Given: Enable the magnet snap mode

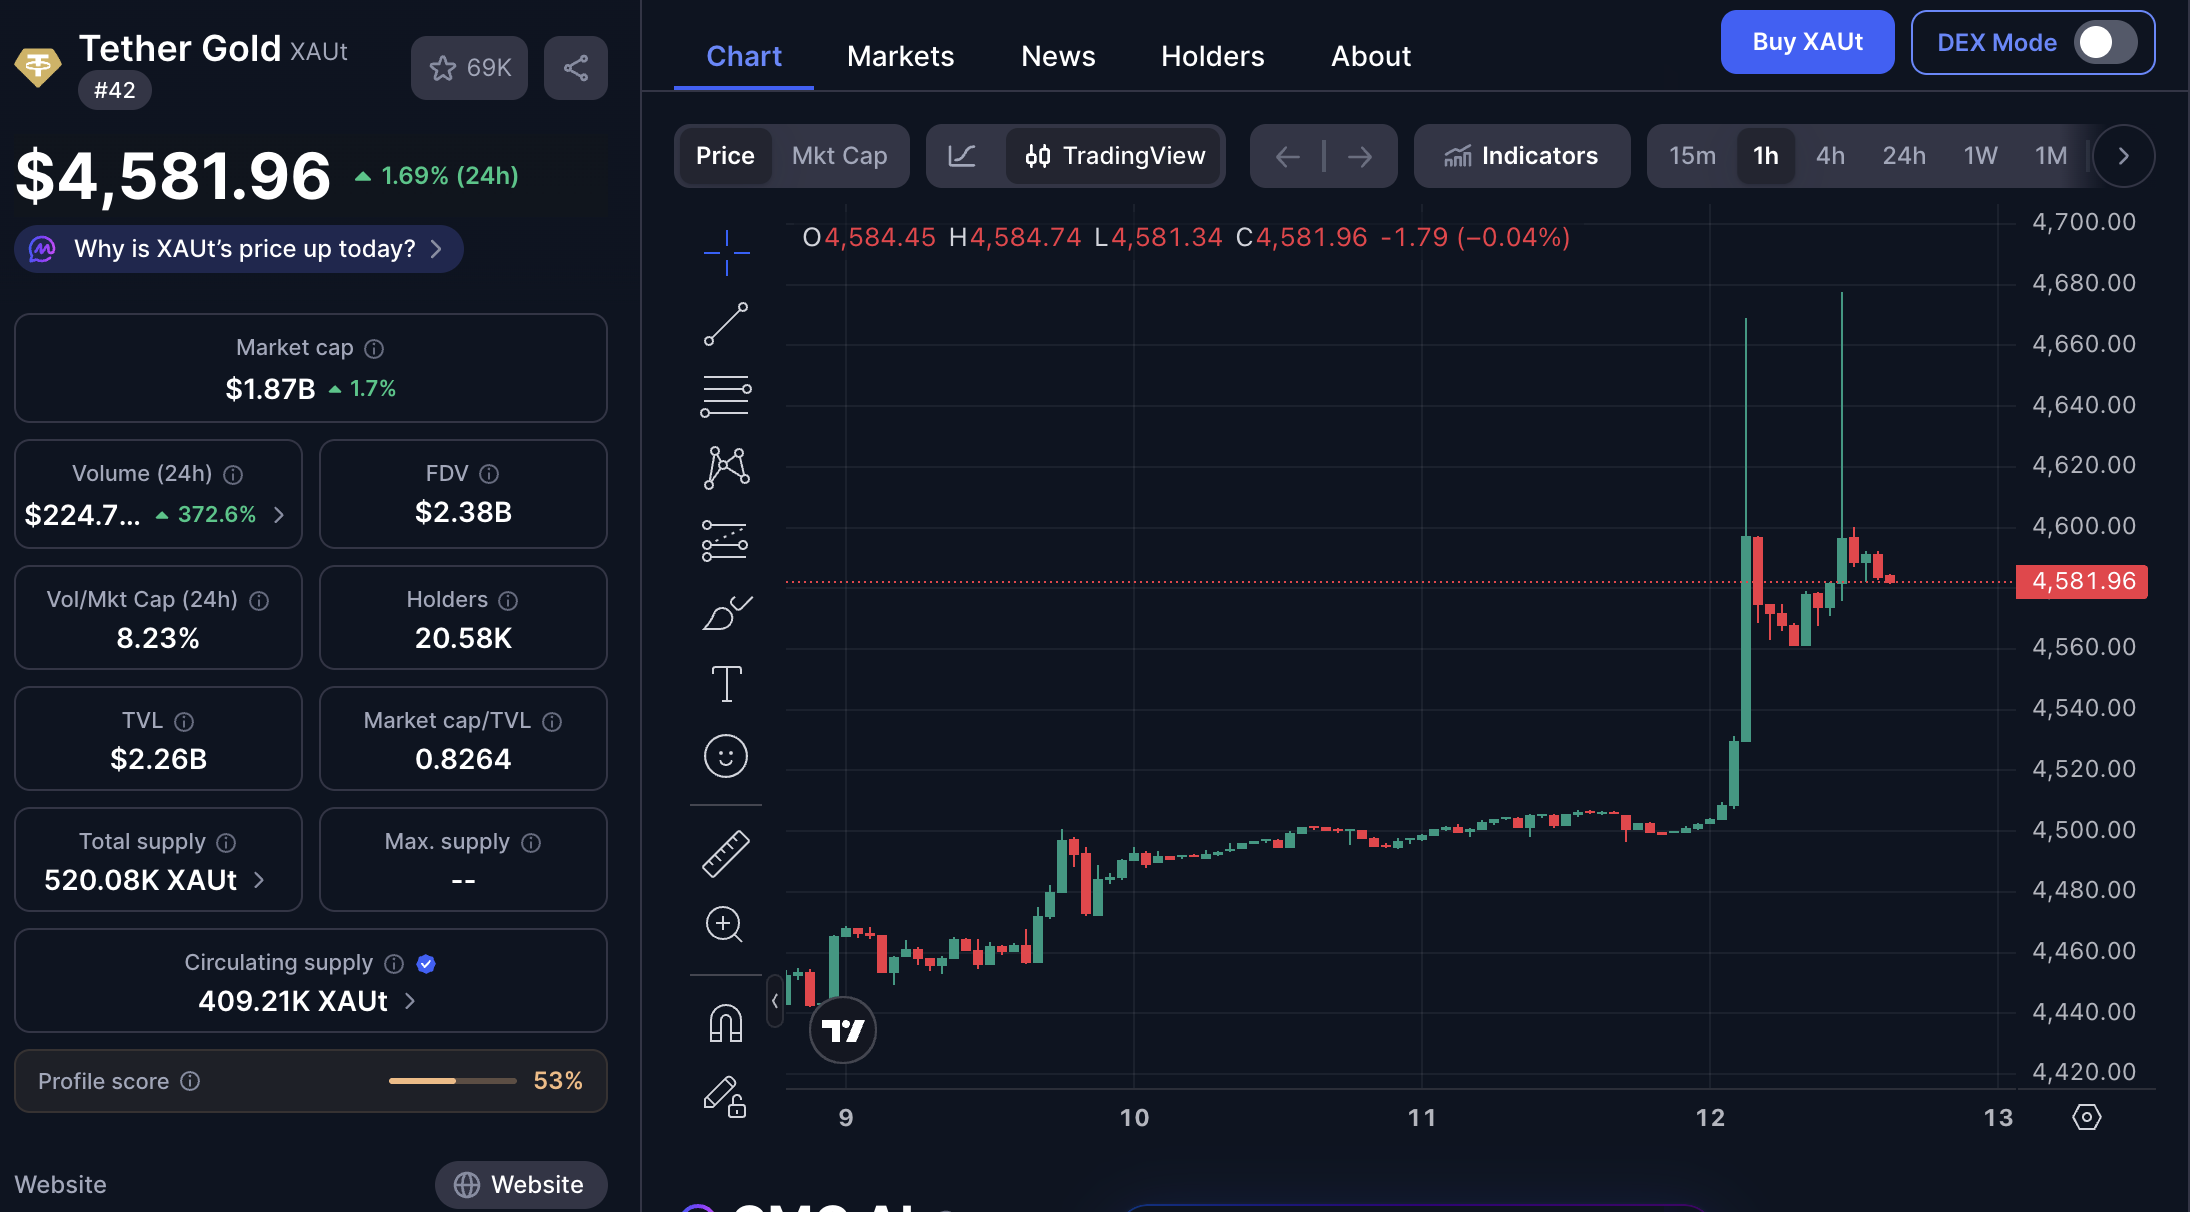Looking at the screenshot, I should pos(725,1023).
